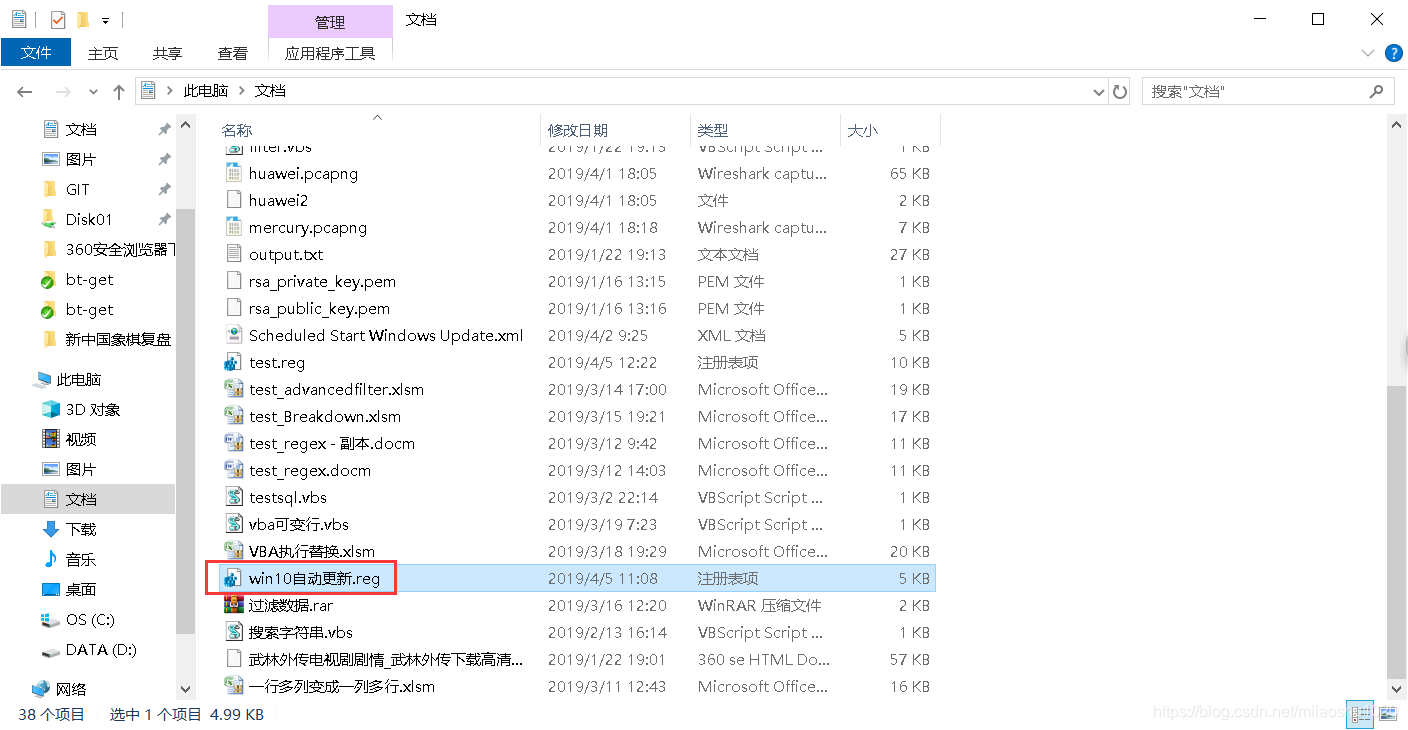Open the Customize Quick Access Toolbar dropdown
The width and height of the screenshot is (1408, 730).
click(105, 20)
